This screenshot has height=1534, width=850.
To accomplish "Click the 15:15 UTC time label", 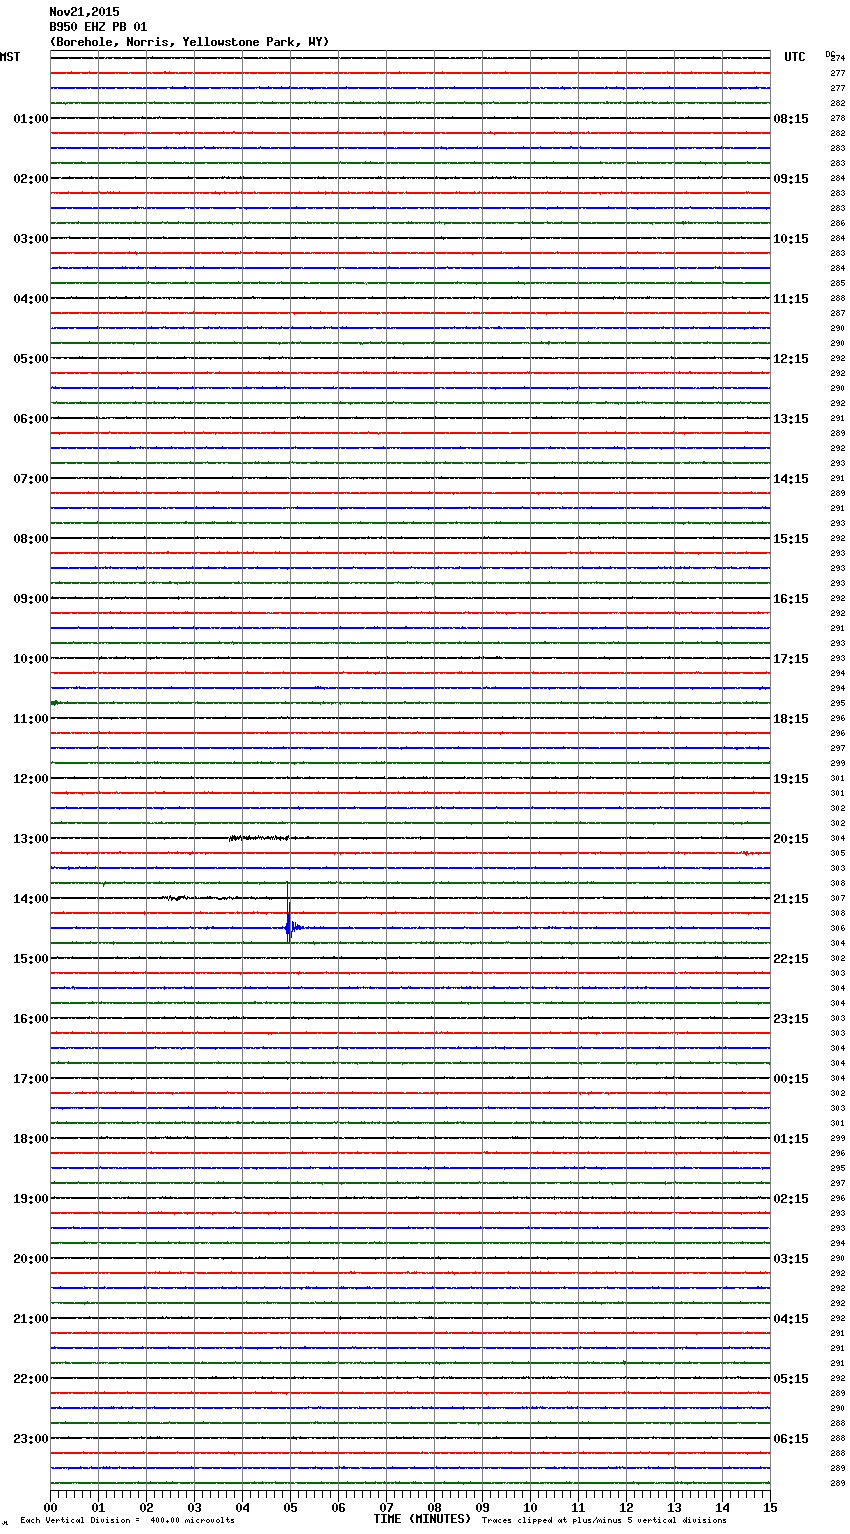I will [x=791, y=539].
